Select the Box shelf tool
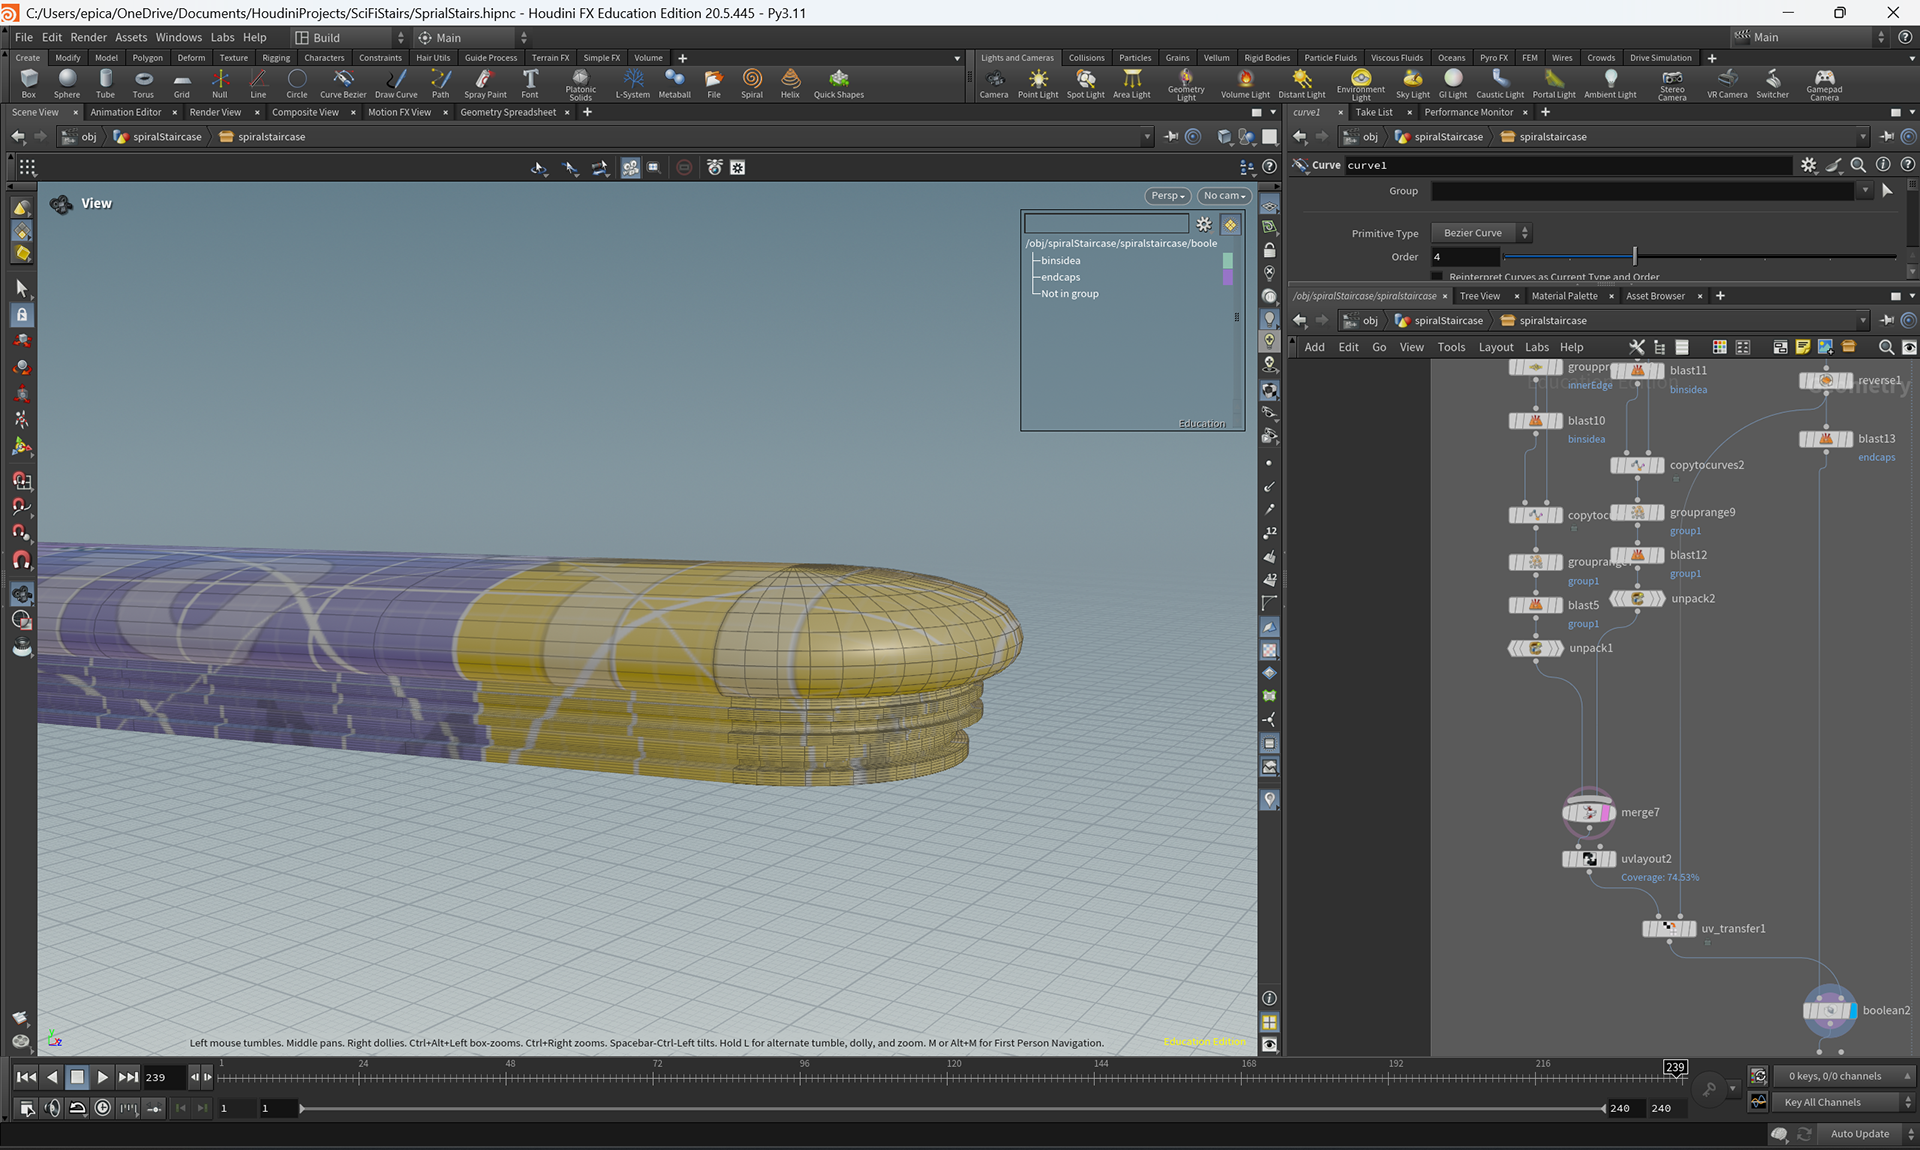The height and width of the screenshot is (1150, 1920). pyautogui.click(x=28, y=83)
